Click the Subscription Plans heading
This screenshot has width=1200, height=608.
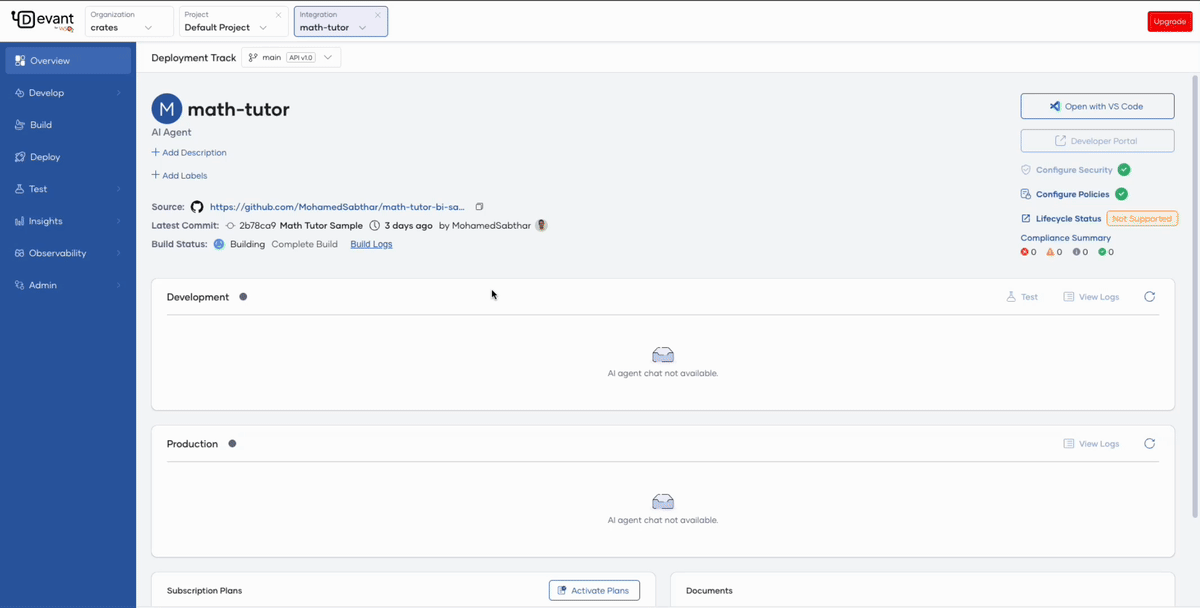(204, 591)
